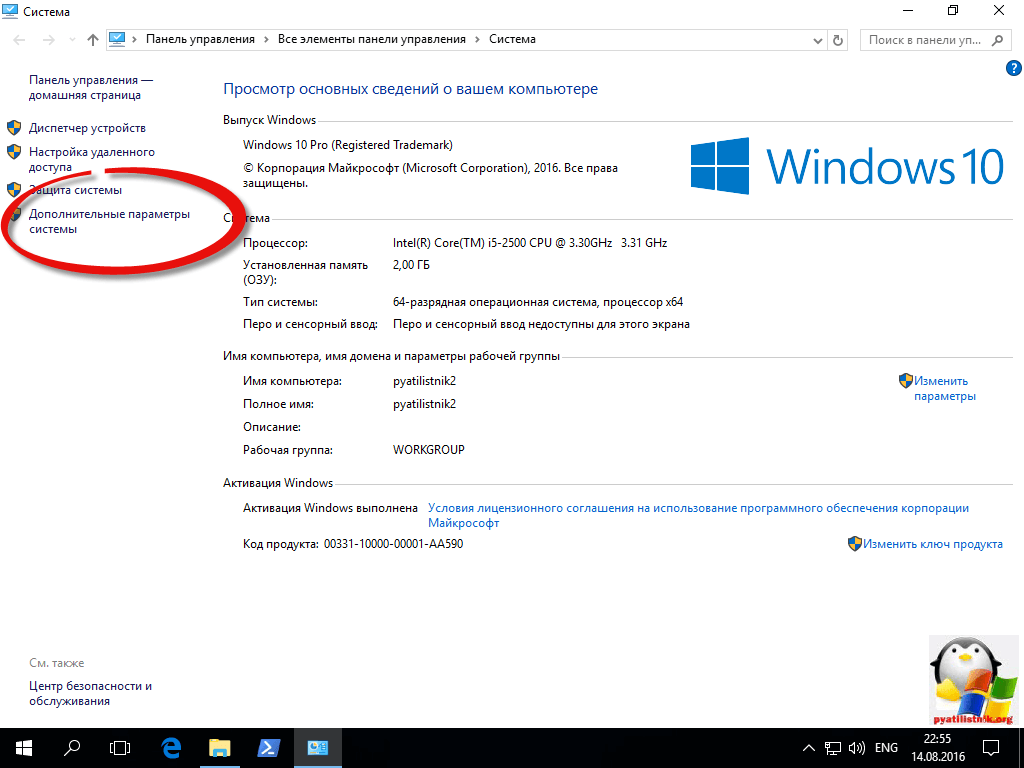Select 'Все элементы панели управления' breadcrumb
Image resolution: width=1024 pixels, height=768 pixels.
pos(371,39)
